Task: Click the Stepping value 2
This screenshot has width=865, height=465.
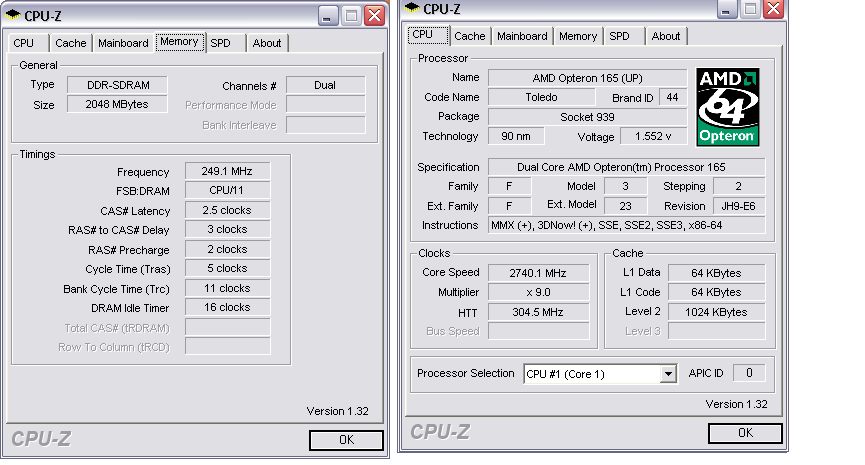Action: click(739, 186)
